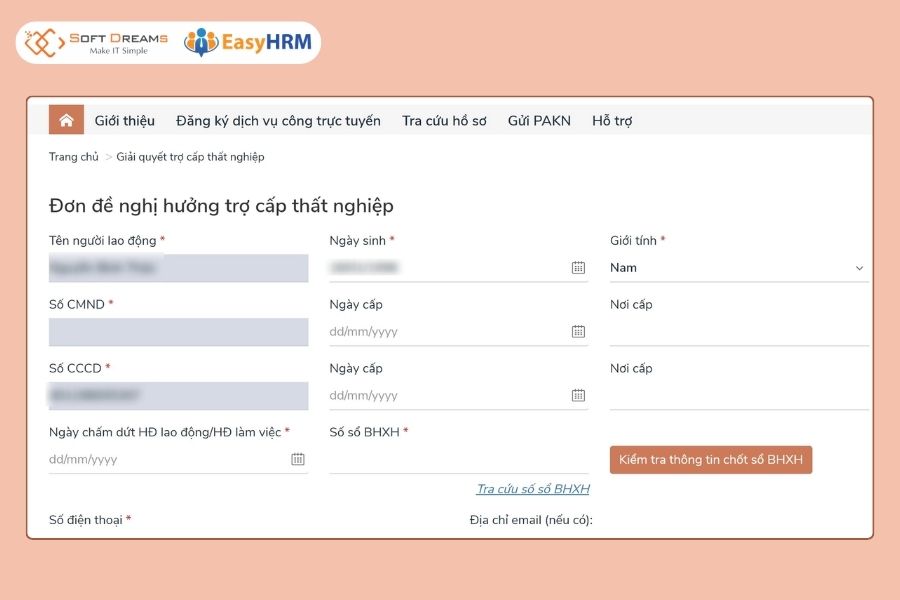Open the Hỗ trợ menu

coord(612,121)
